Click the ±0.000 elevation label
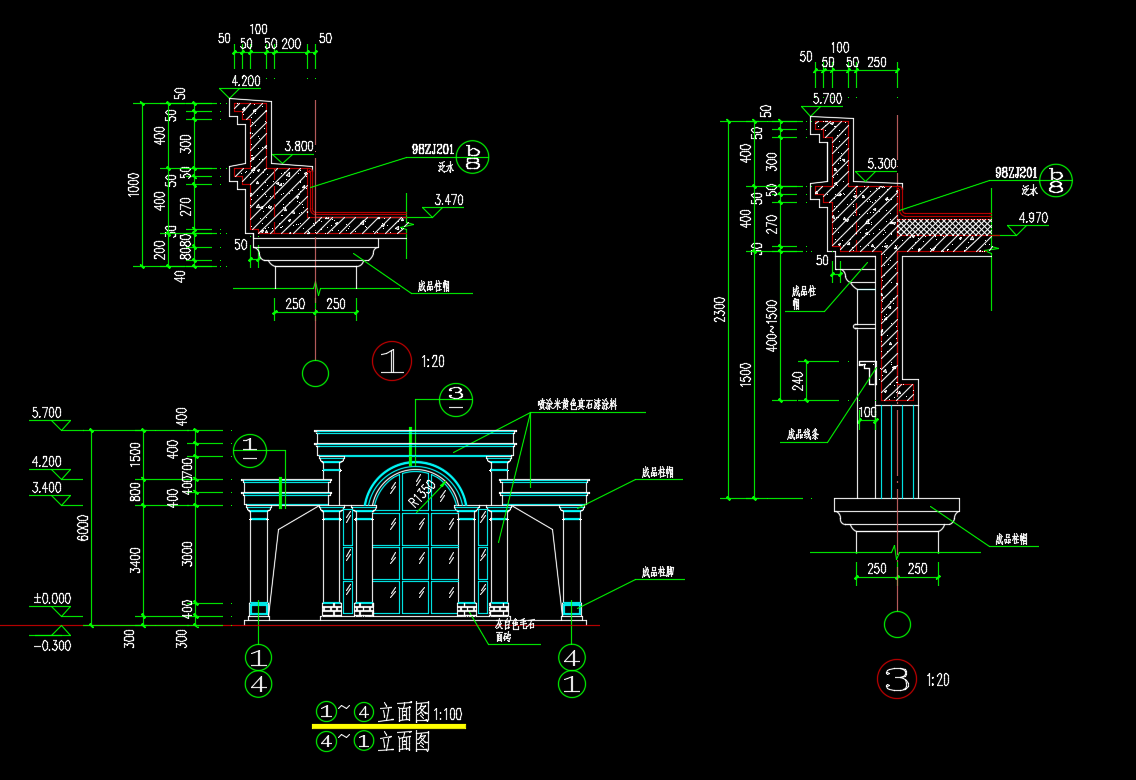Screen dimensions: 1136x780 pyautogui.click(x=52, y=598)
